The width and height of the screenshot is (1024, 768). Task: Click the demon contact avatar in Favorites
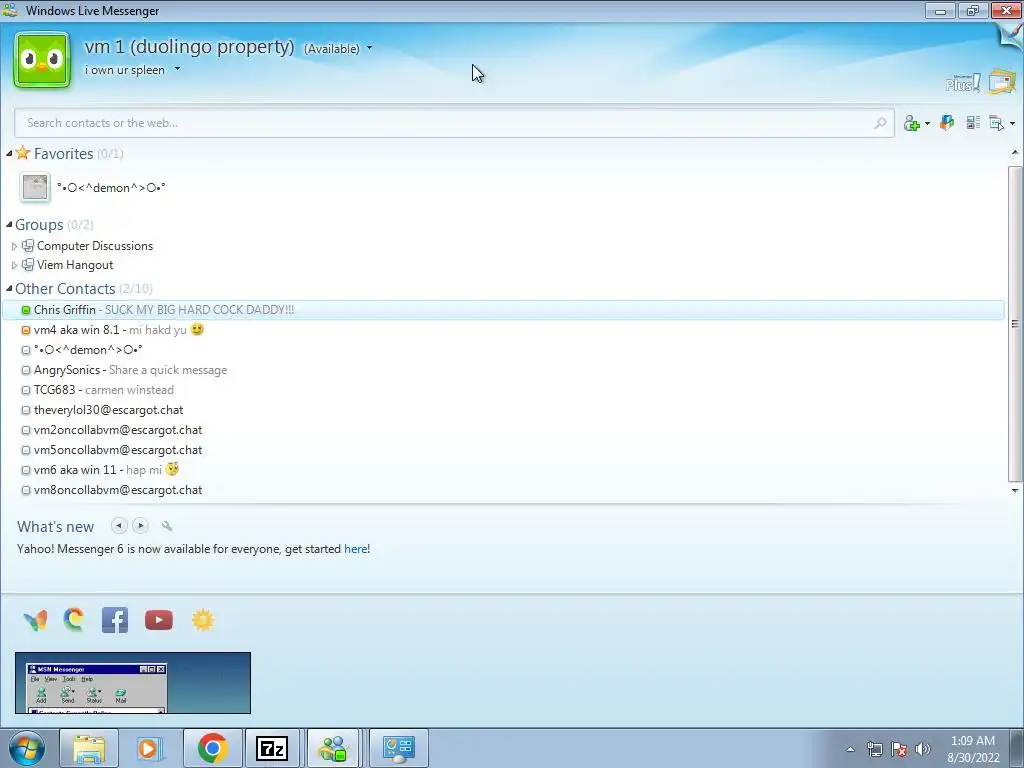(x=35, y=187)
